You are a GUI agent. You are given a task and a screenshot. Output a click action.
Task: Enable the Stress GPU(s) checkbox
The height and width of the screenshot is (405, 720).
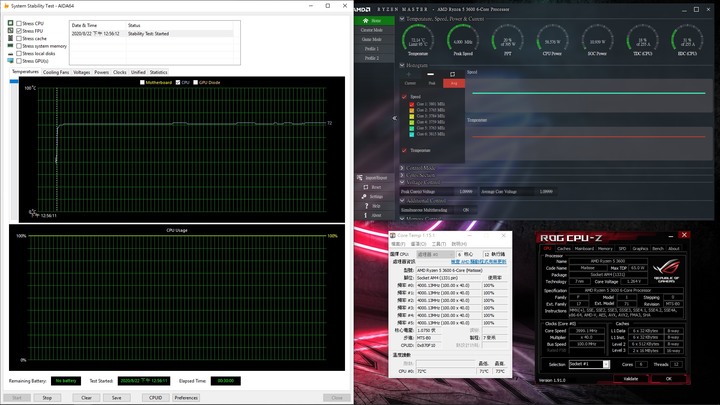tap(19, 61)
